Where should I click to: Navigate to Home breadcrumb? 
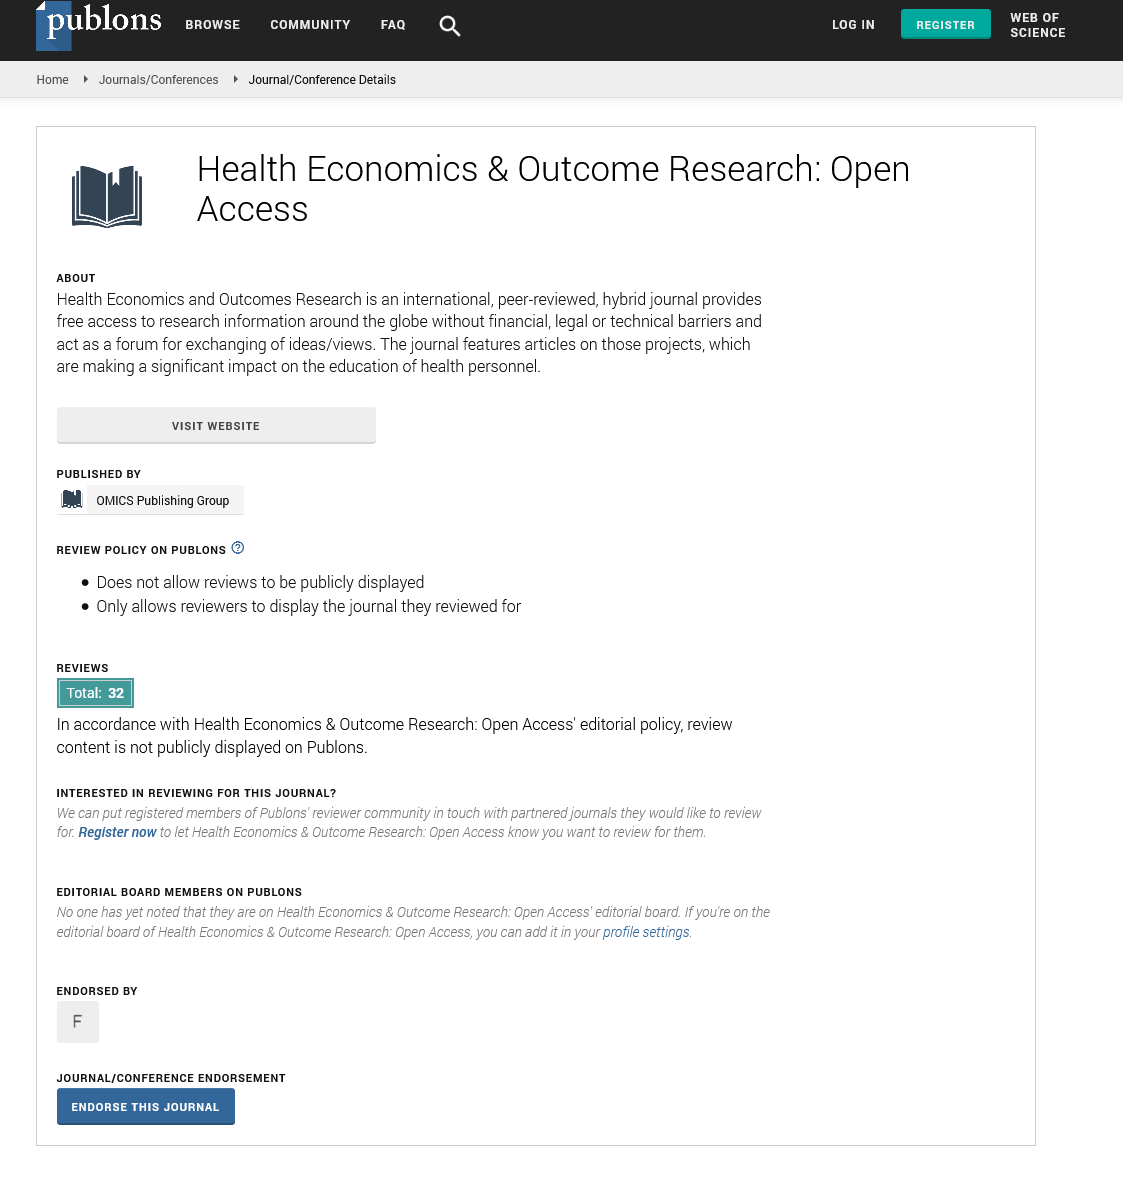(52, 80)
